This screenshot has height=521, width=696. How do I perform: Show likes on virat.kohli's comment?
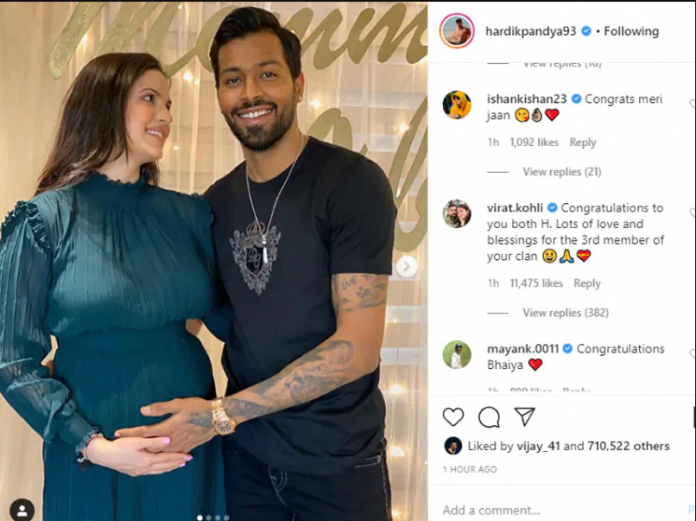pos(536,283)
